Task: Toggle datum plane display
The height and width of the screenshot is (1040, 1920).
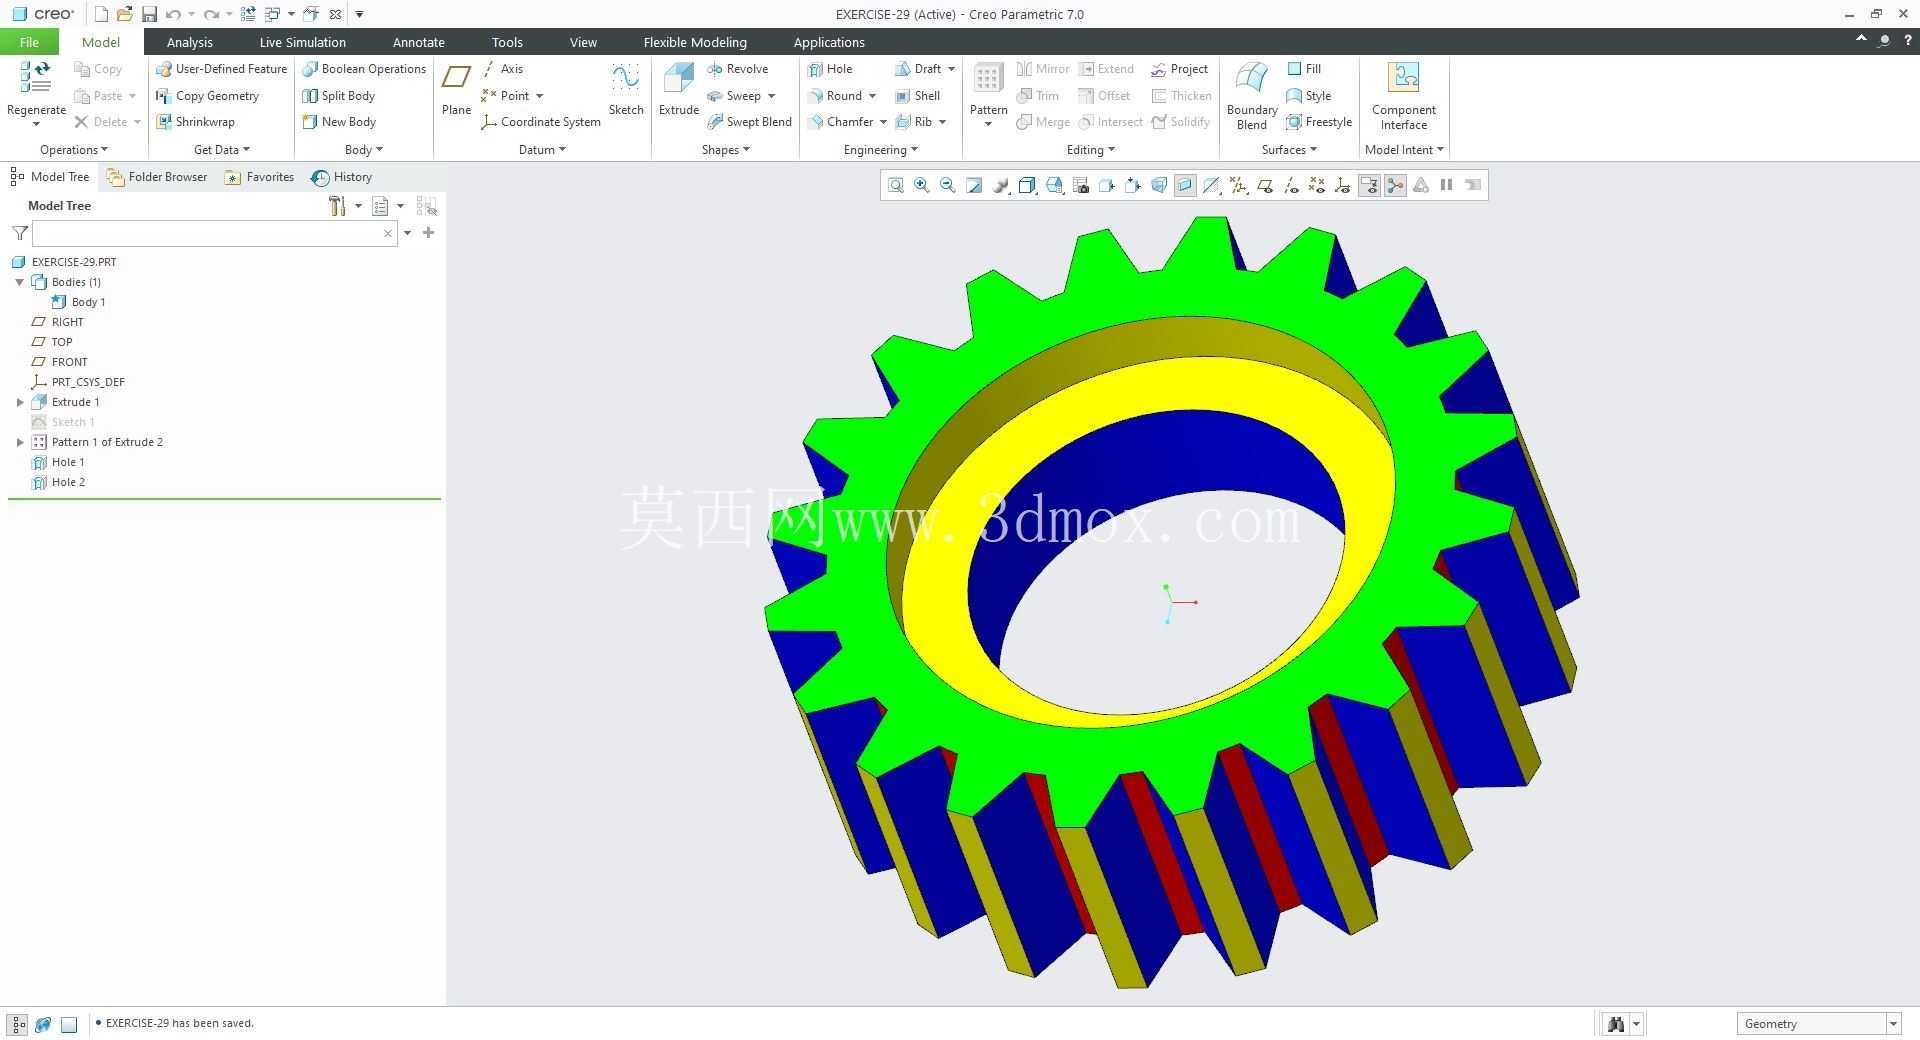Action: [1265, 185]
